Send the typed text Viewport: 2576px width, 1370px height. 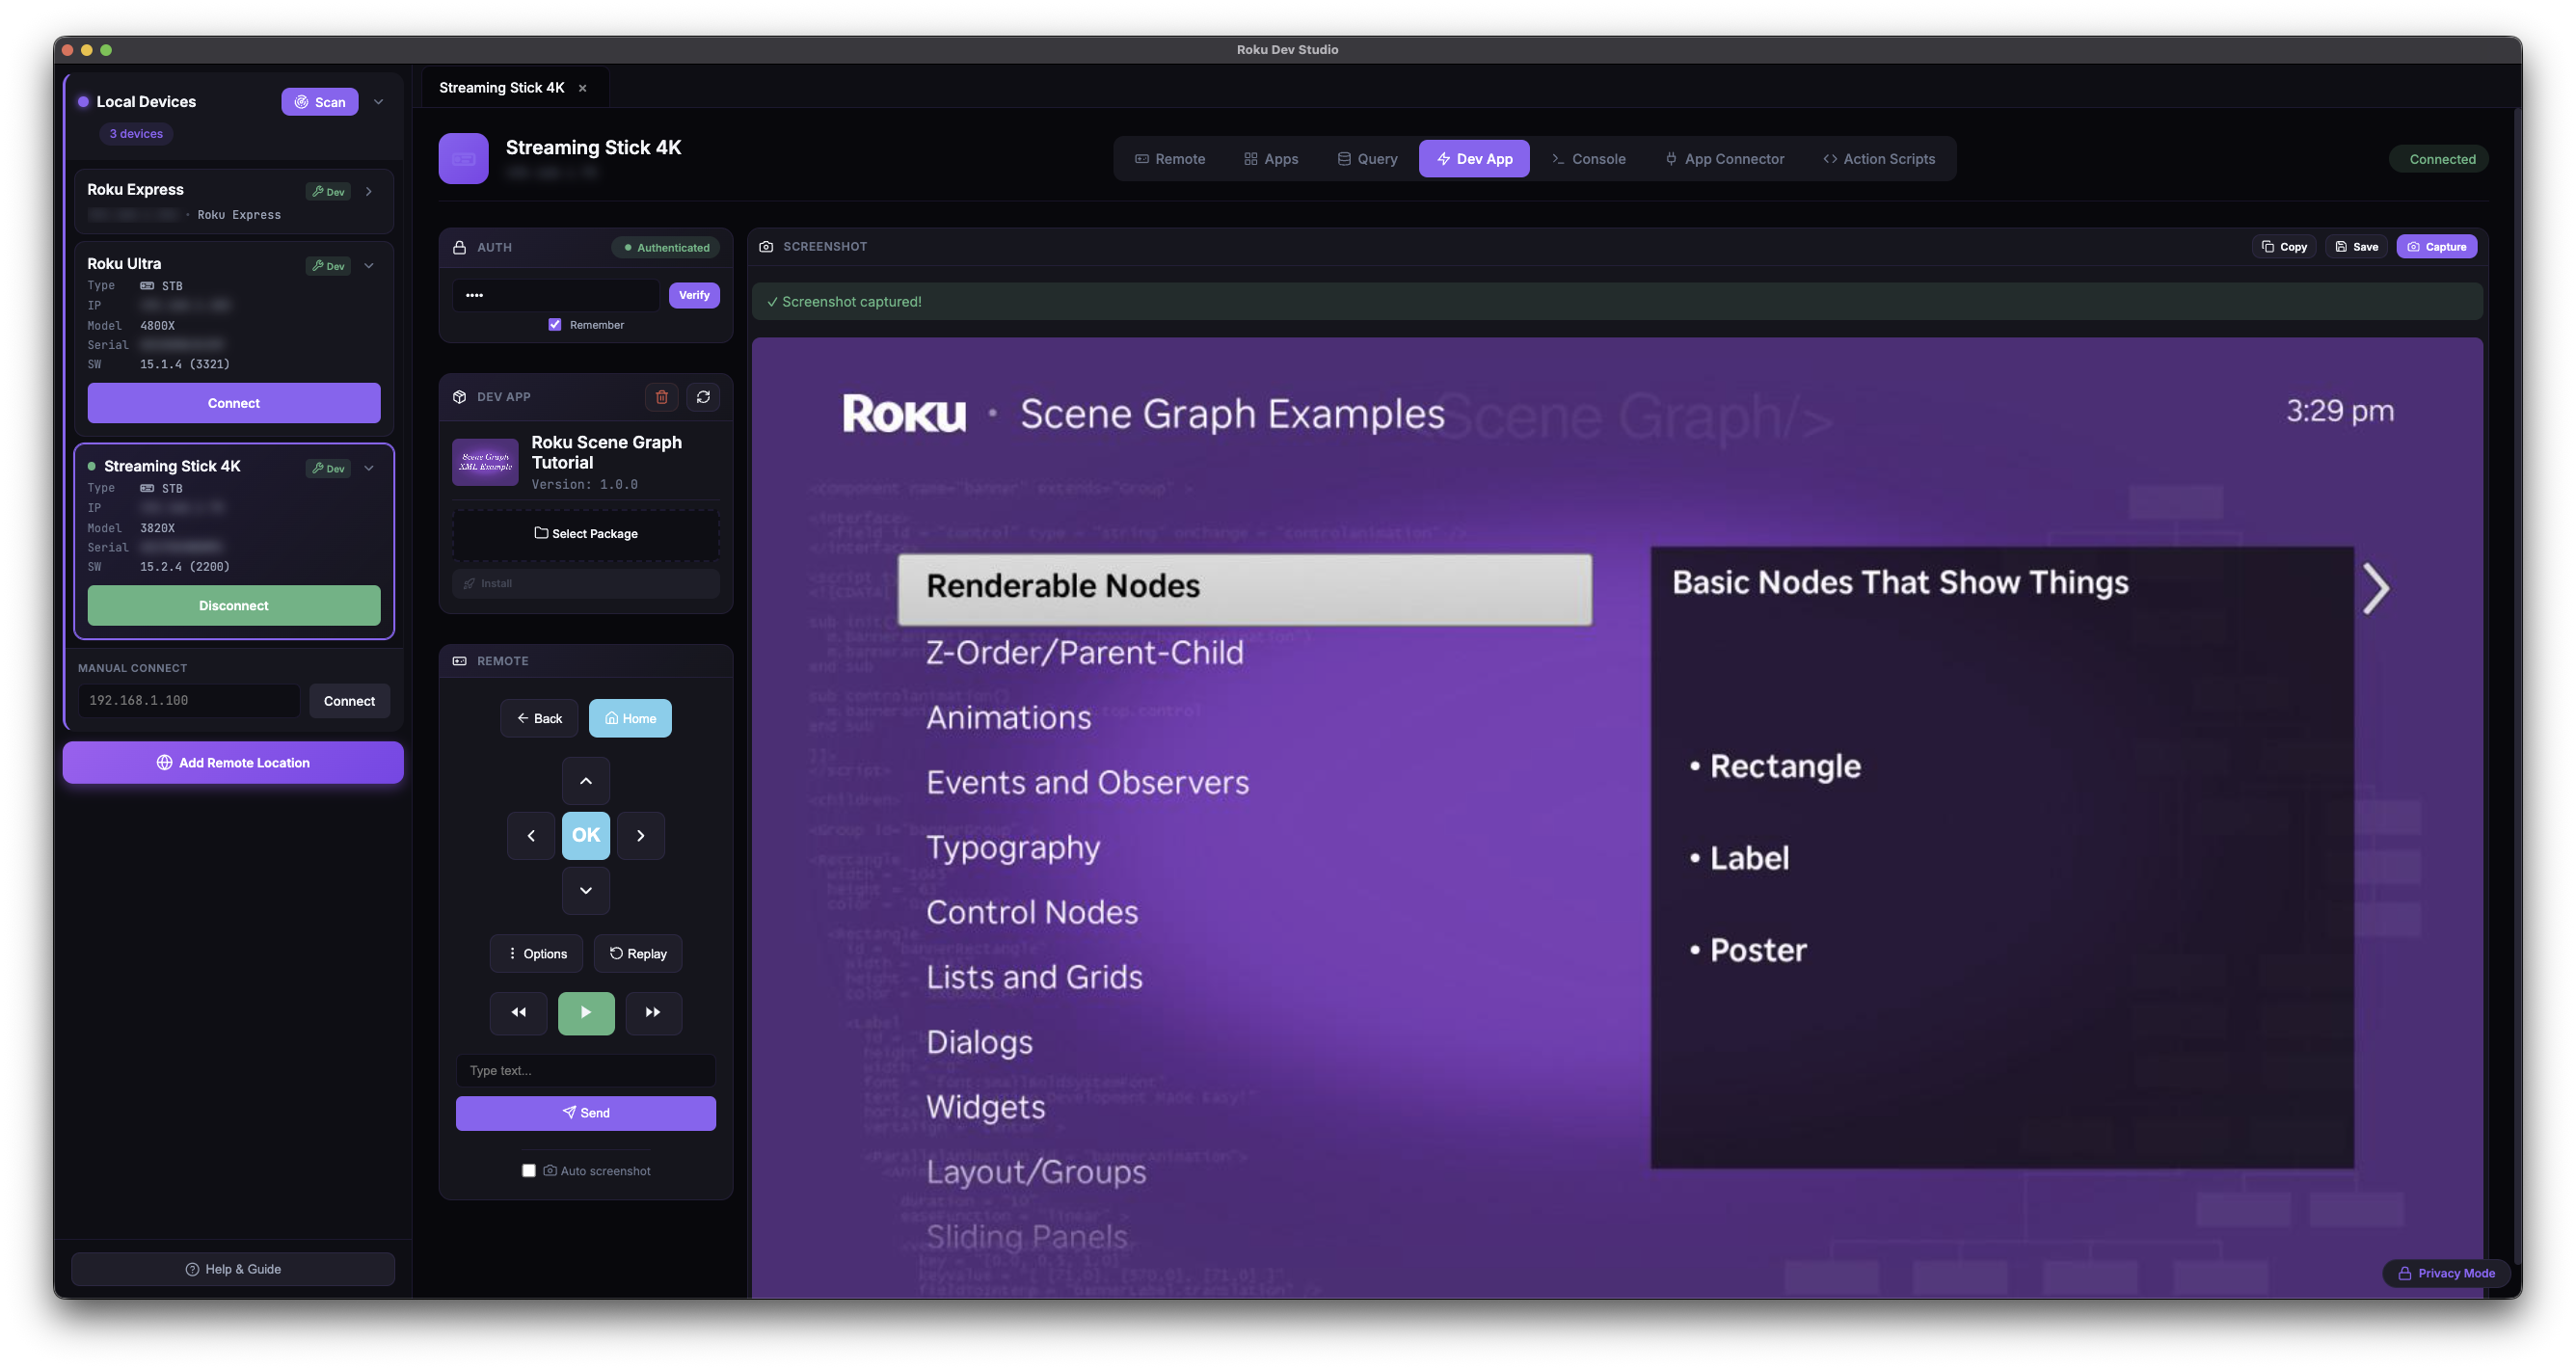(x=586, y=1113)
